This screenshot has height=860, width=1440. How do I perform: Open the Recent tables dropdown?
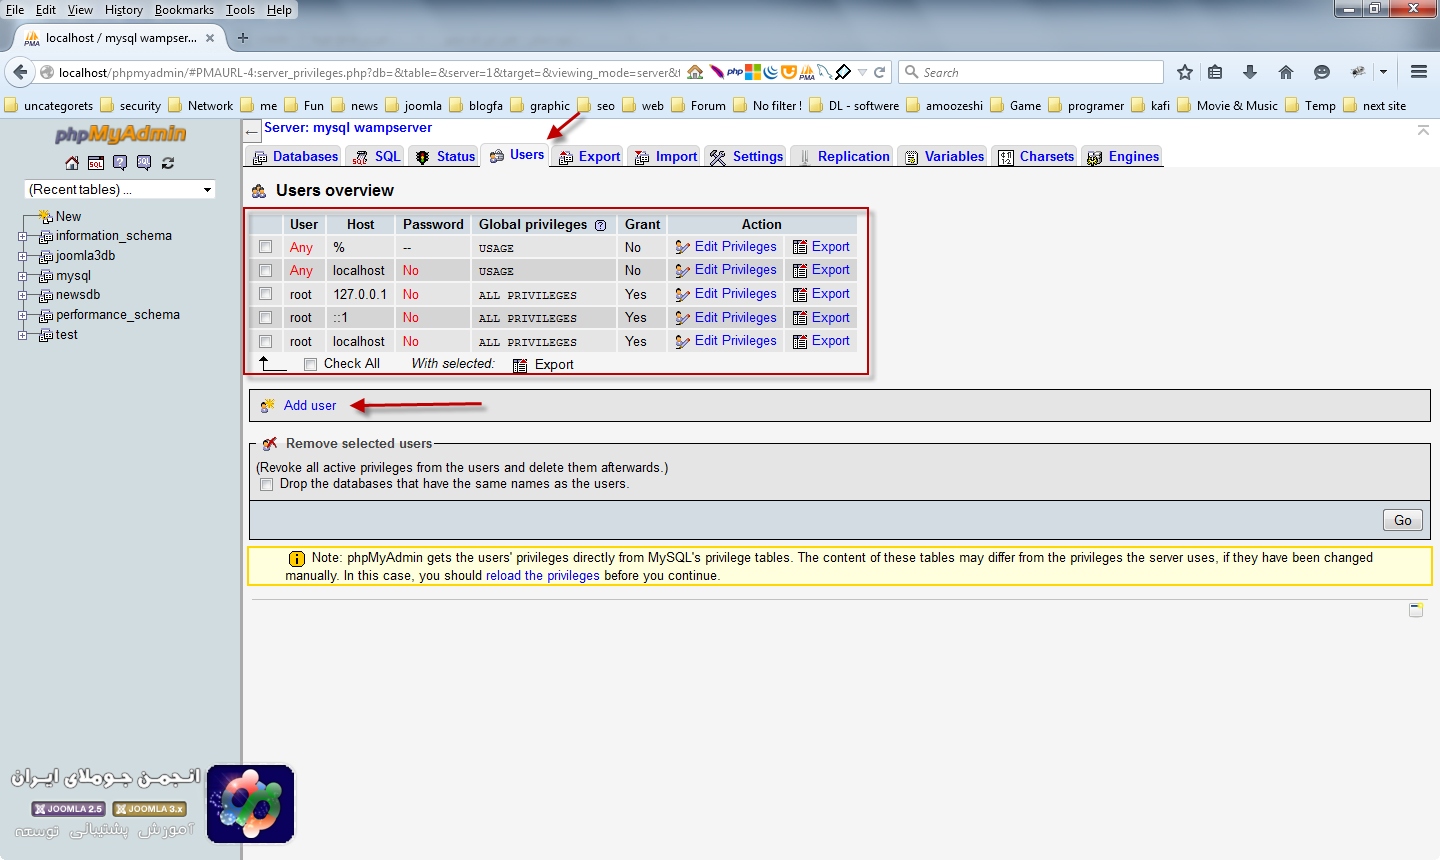coord(119,189)
